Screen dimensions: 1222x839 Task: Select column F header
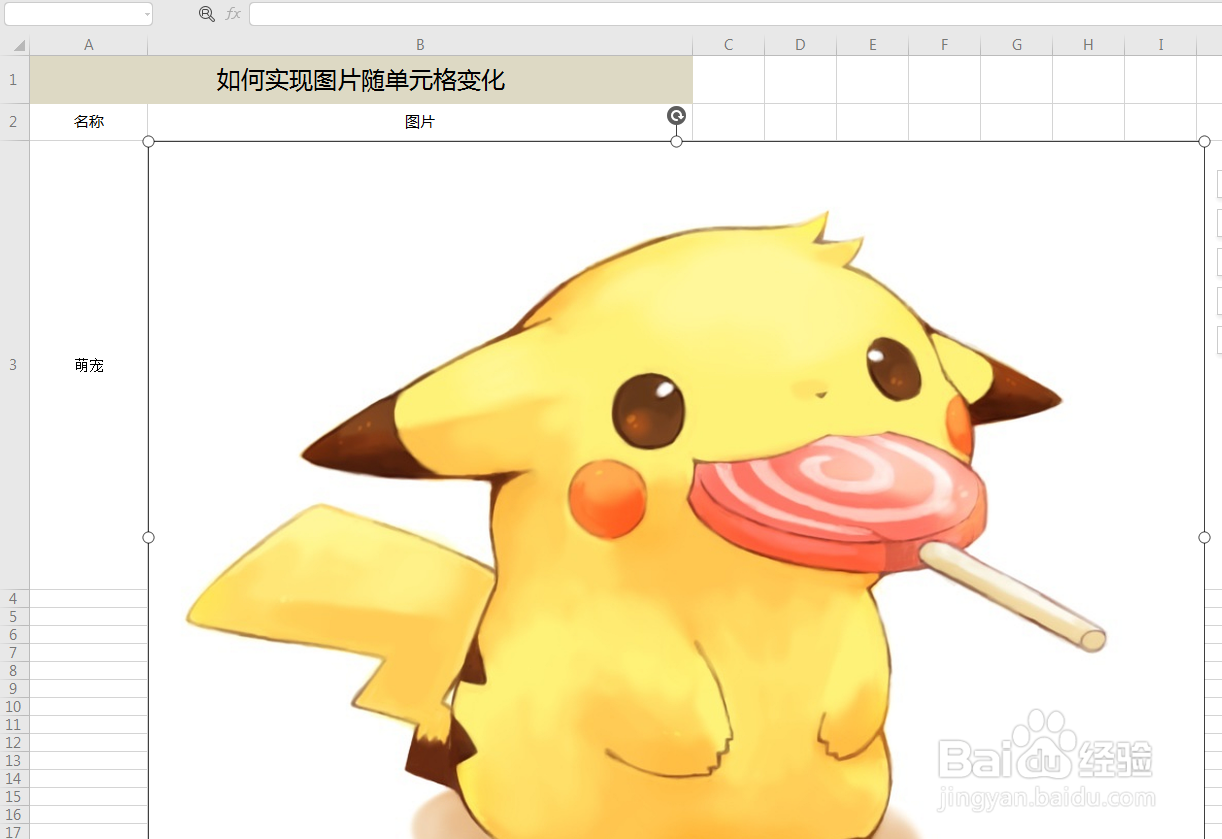click(944, 45)
